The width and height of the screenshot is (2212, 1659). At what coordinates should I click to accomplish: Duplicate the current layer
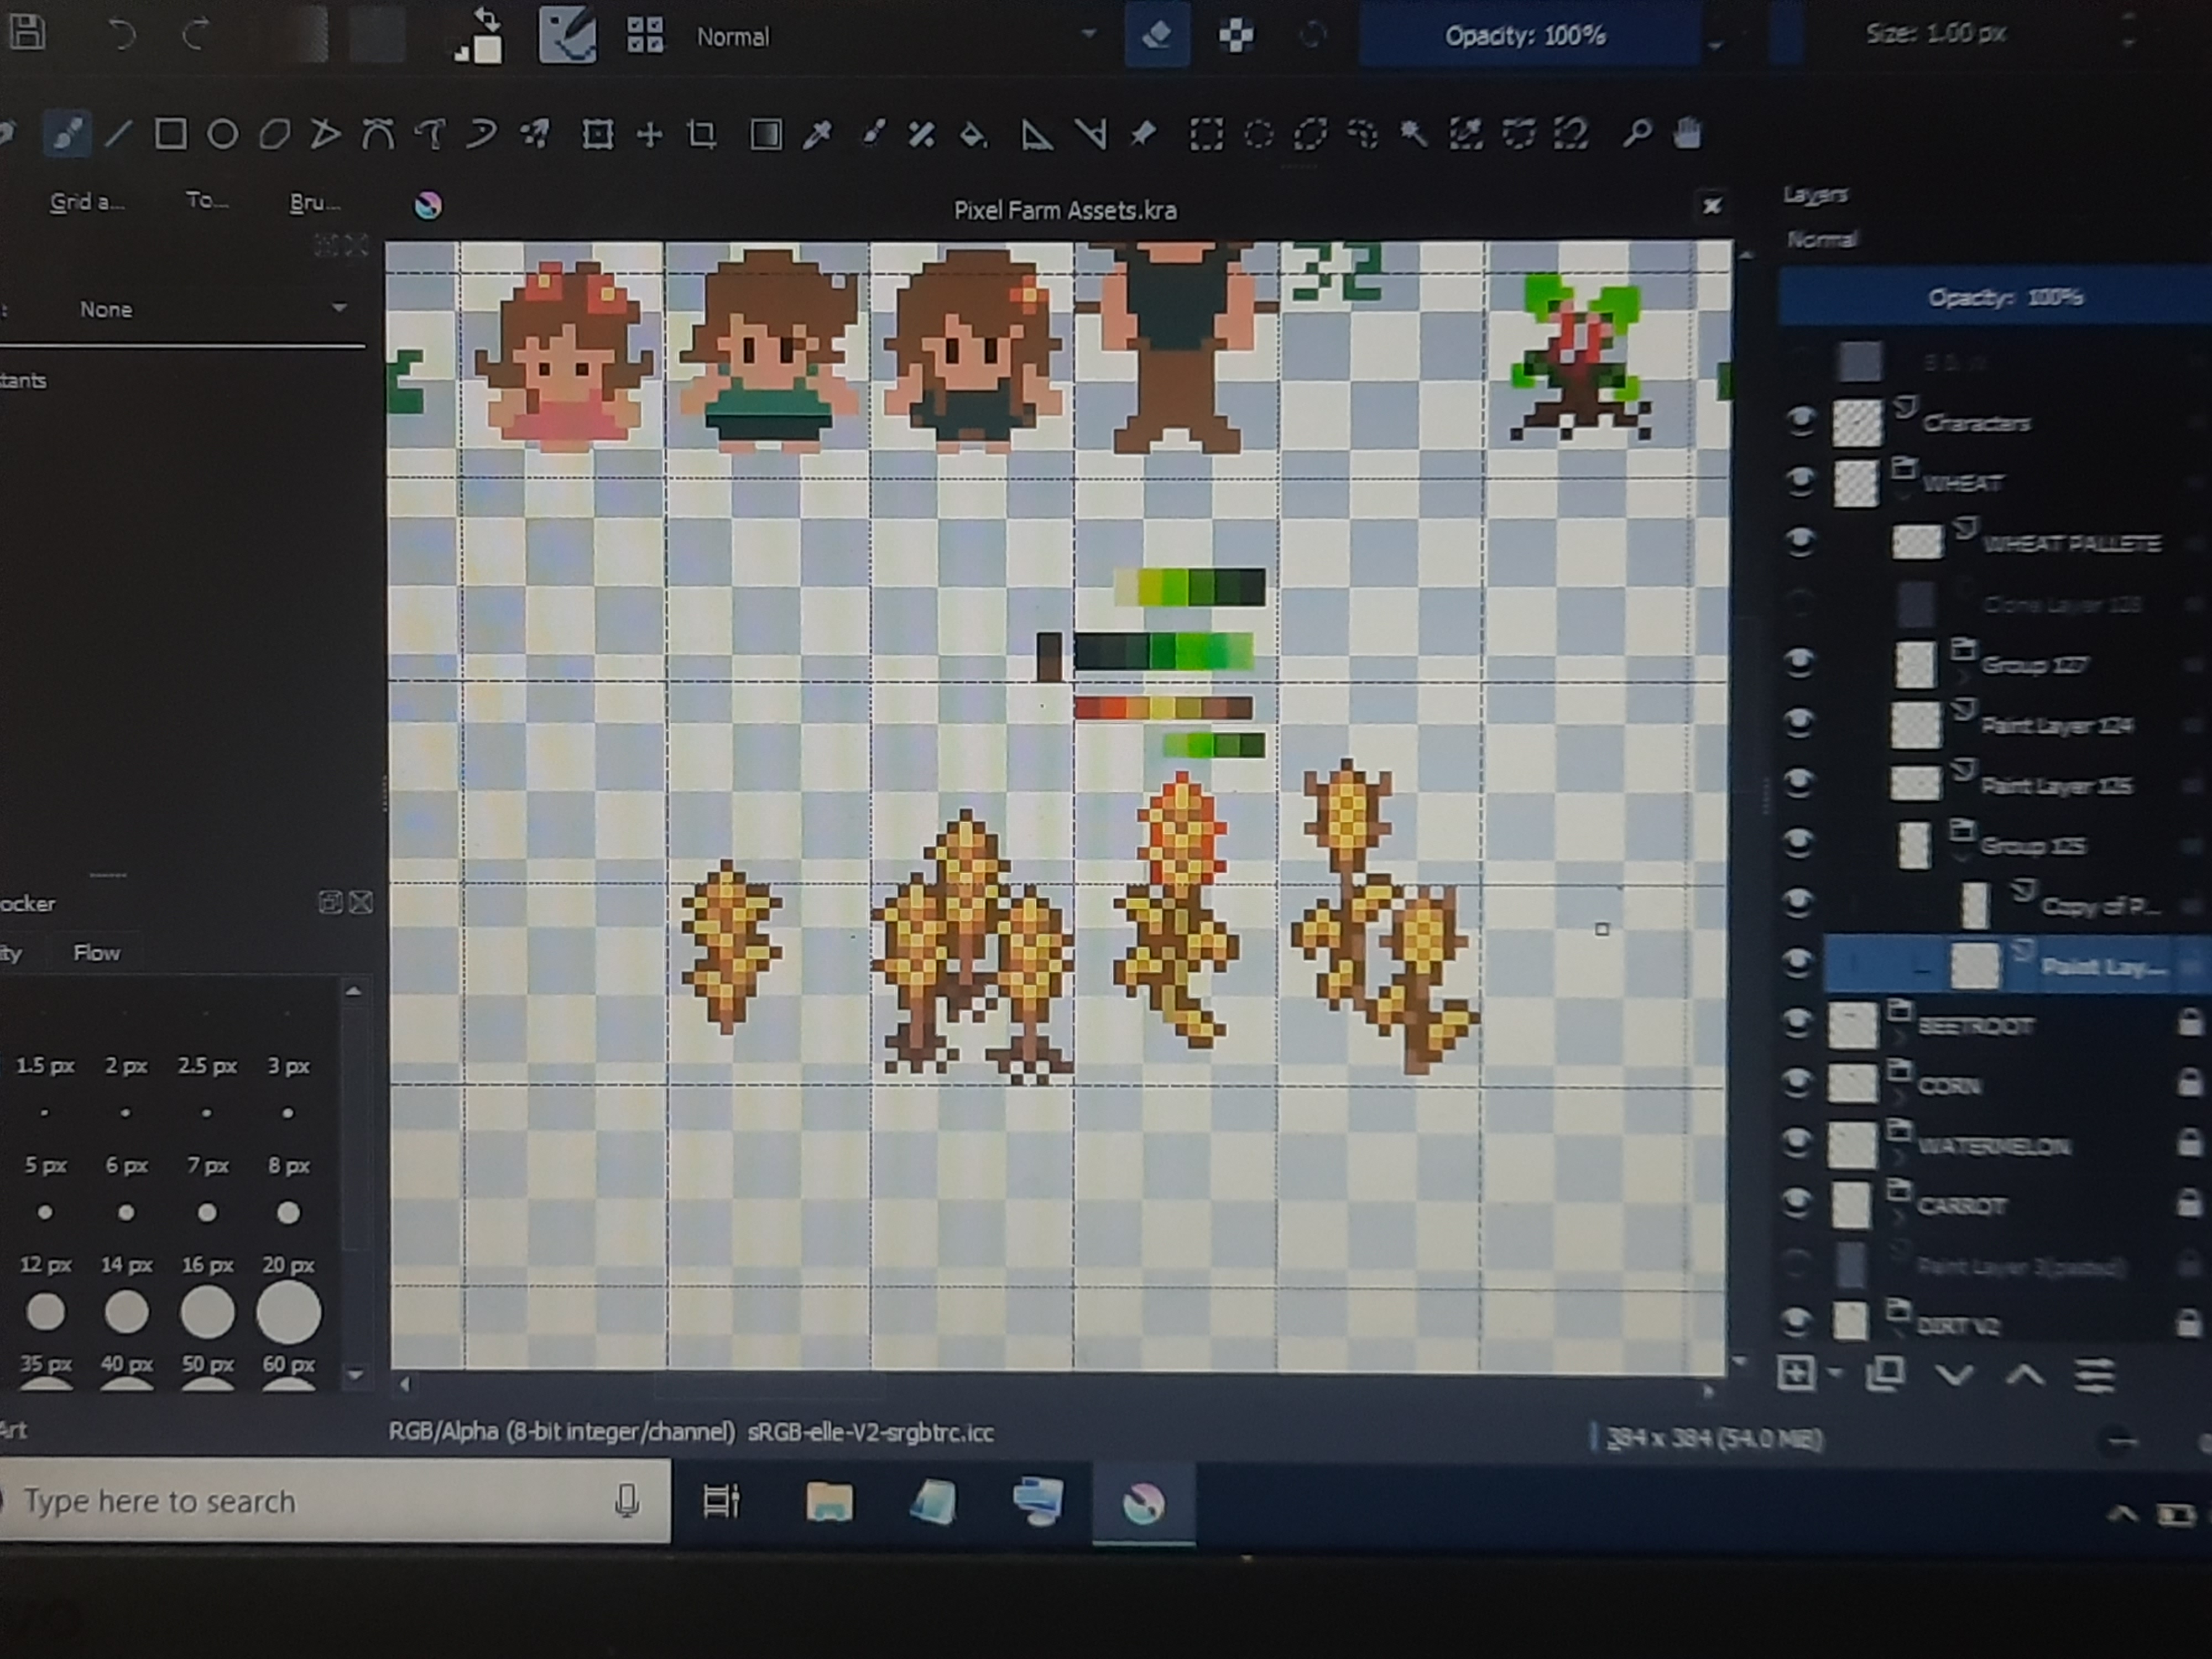pyautogui.click(x=1885, y=1374)
